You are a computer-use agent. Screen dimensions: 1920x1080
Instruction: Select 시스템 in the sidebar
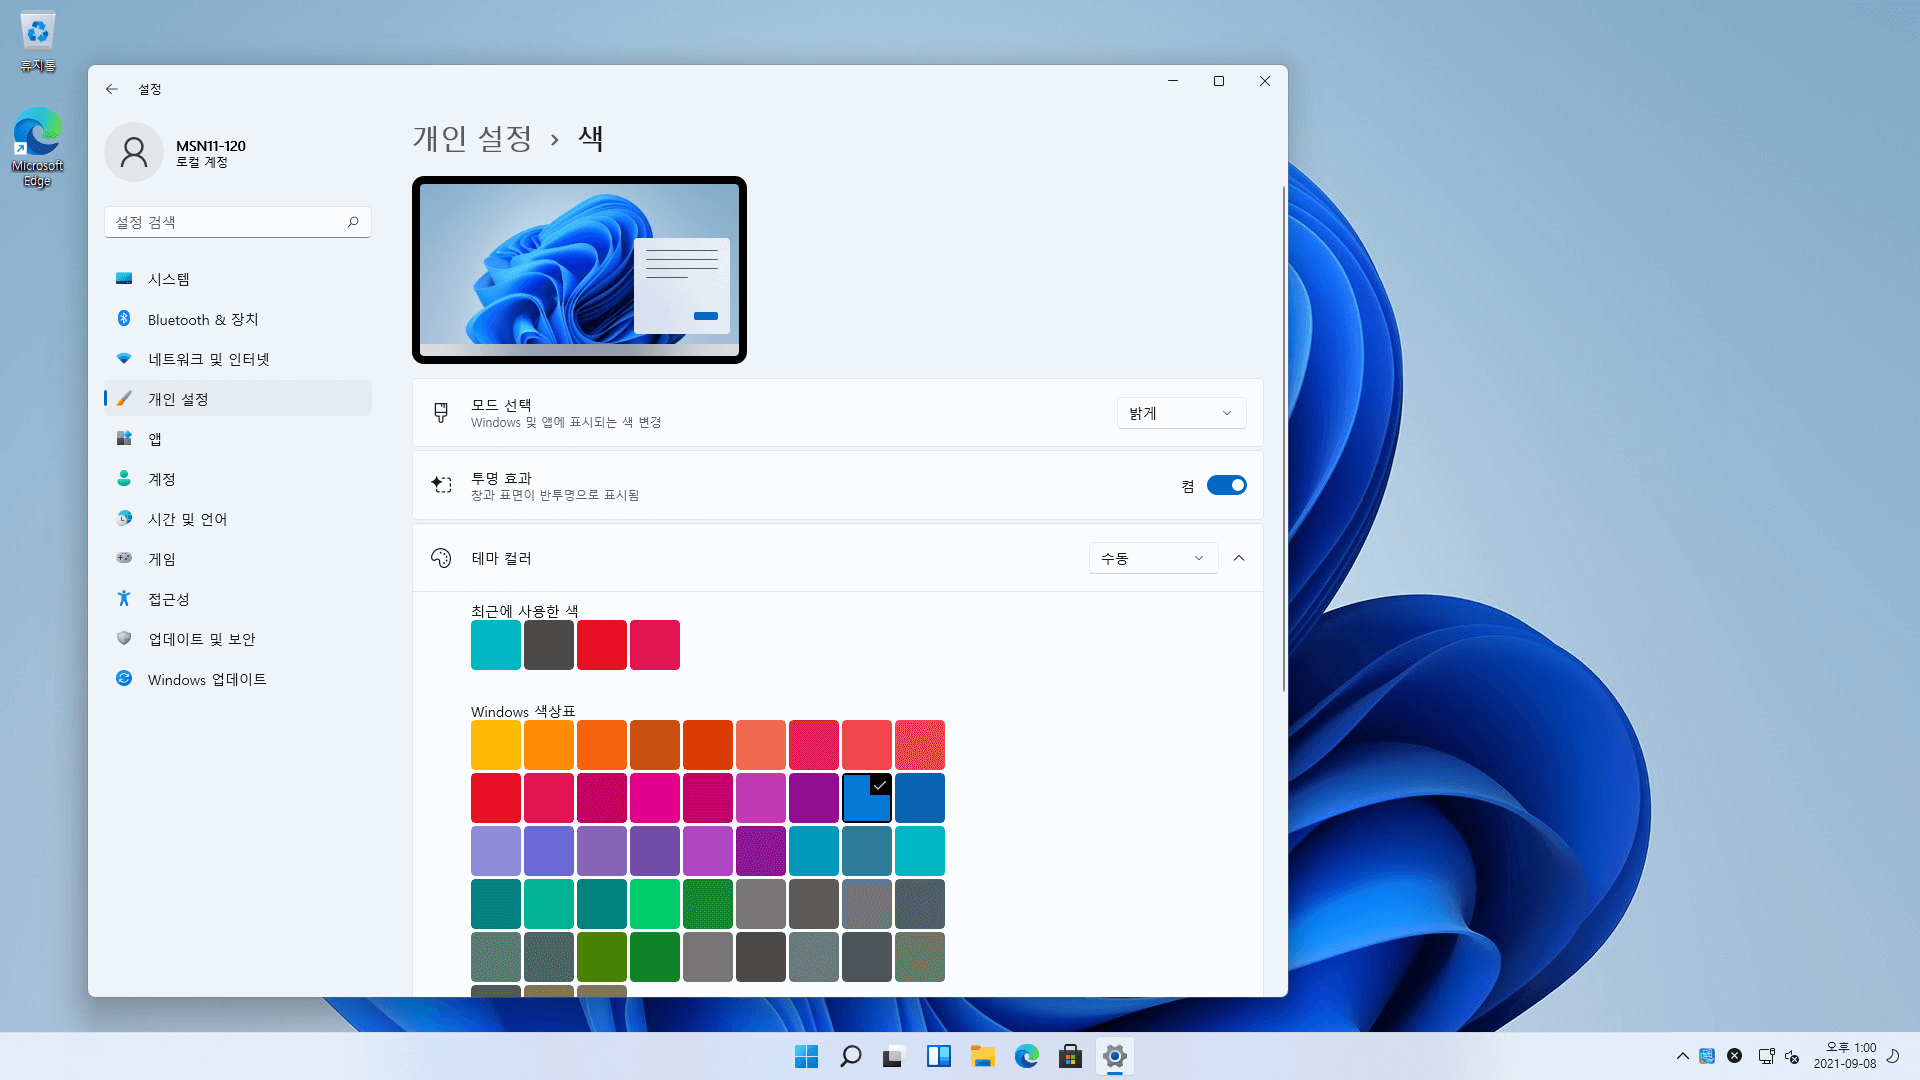click(x=238, y=279)
